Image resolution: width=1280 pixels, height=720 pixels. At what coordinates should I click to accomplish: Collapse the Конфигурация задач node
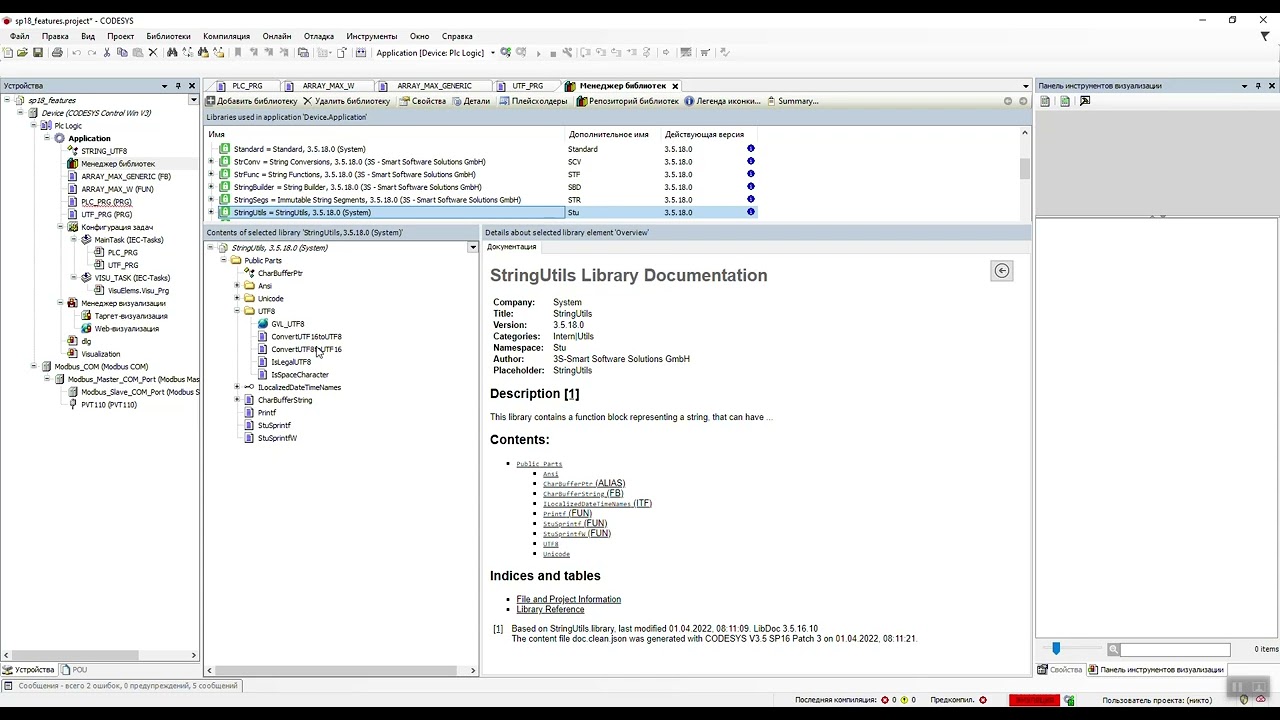(x=60, y=227)
